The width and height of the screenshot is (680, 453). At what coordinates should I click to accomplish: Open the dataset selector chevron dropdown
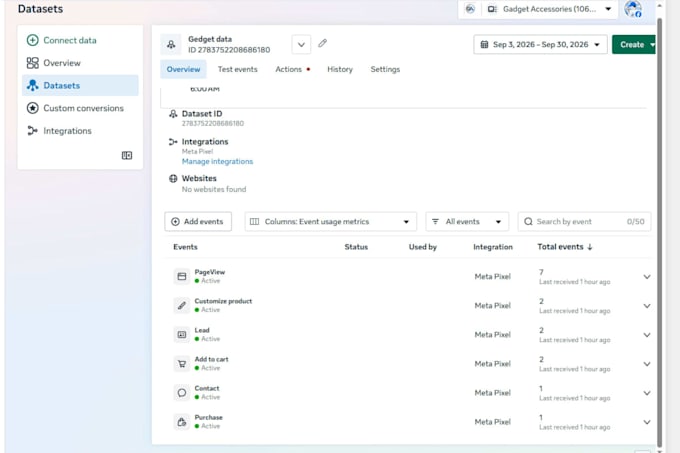click(x=301, y=45)
